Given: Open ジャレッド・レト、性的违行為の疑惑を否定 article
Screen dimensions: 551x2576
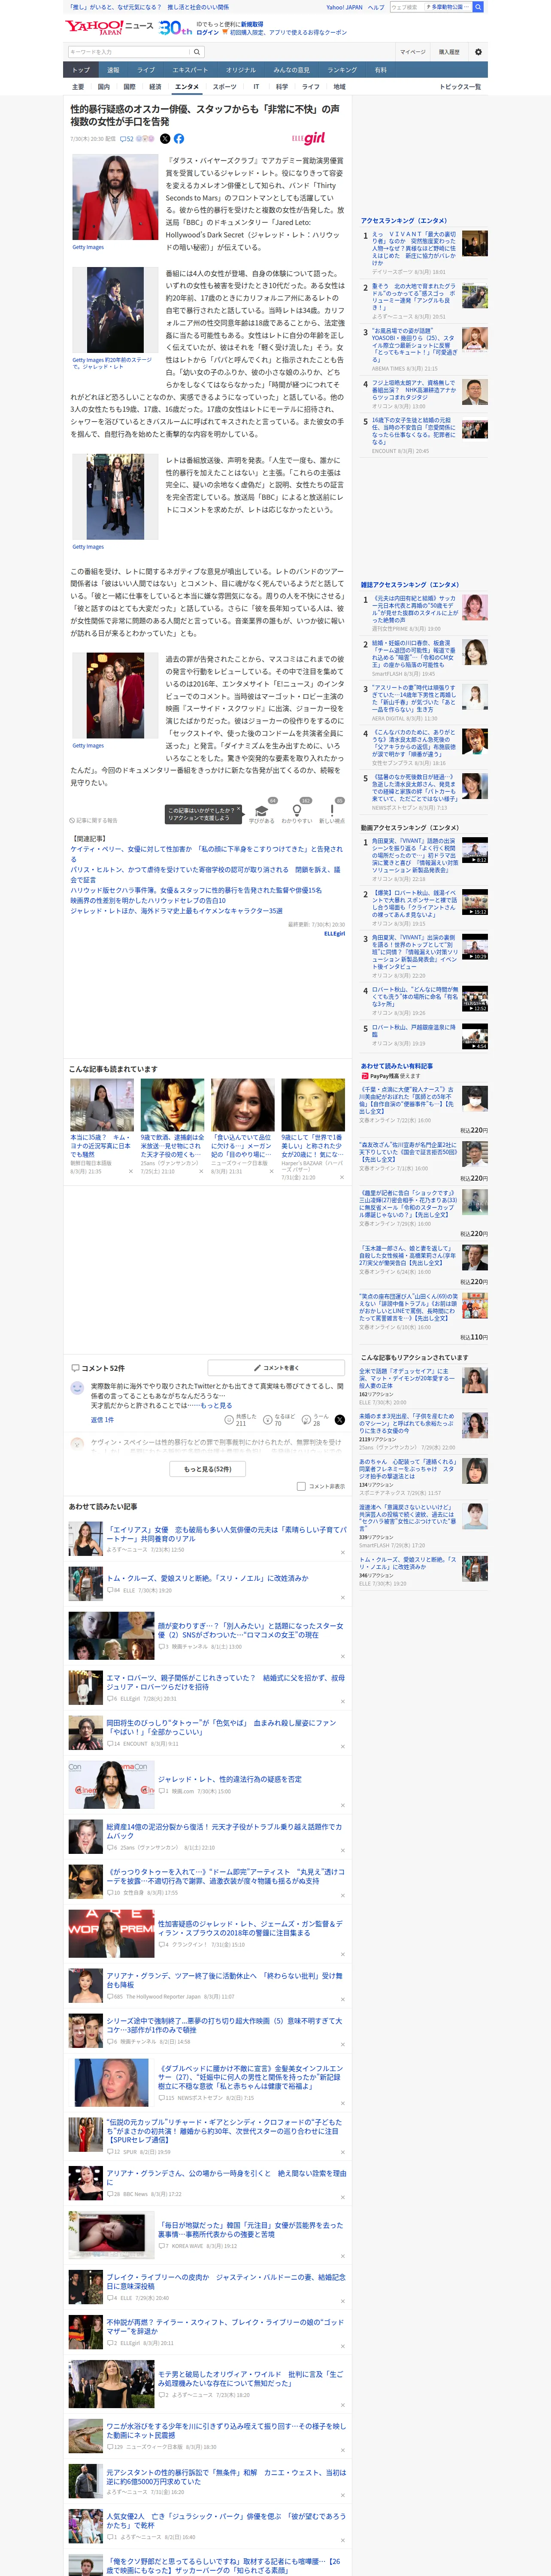Looking at the screenshot, I should point(229,1779).
